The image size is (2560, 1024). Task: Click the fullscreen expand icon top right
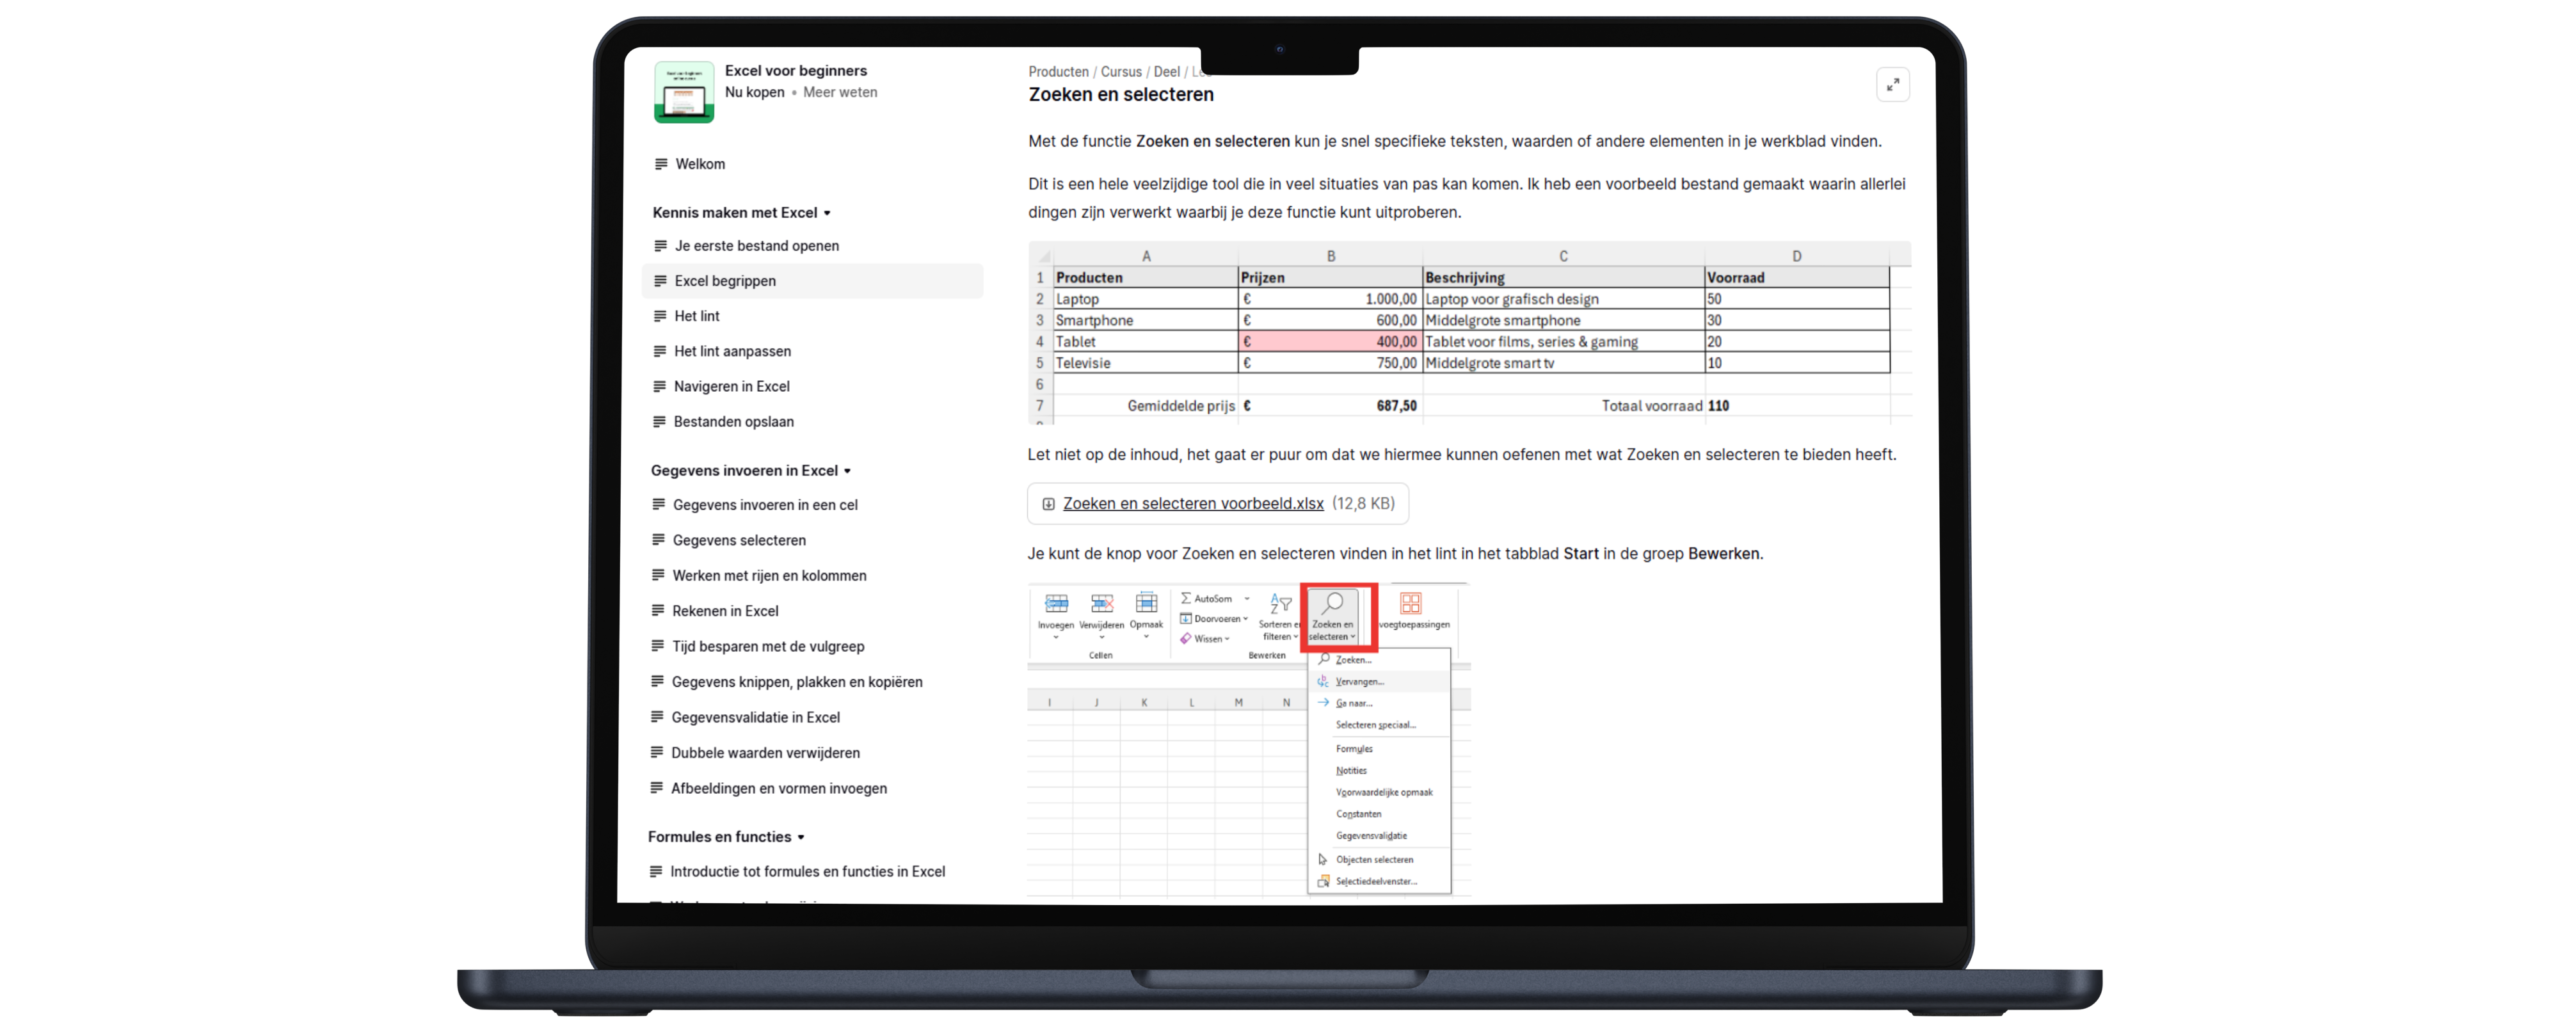click(x=1893, y=84)
